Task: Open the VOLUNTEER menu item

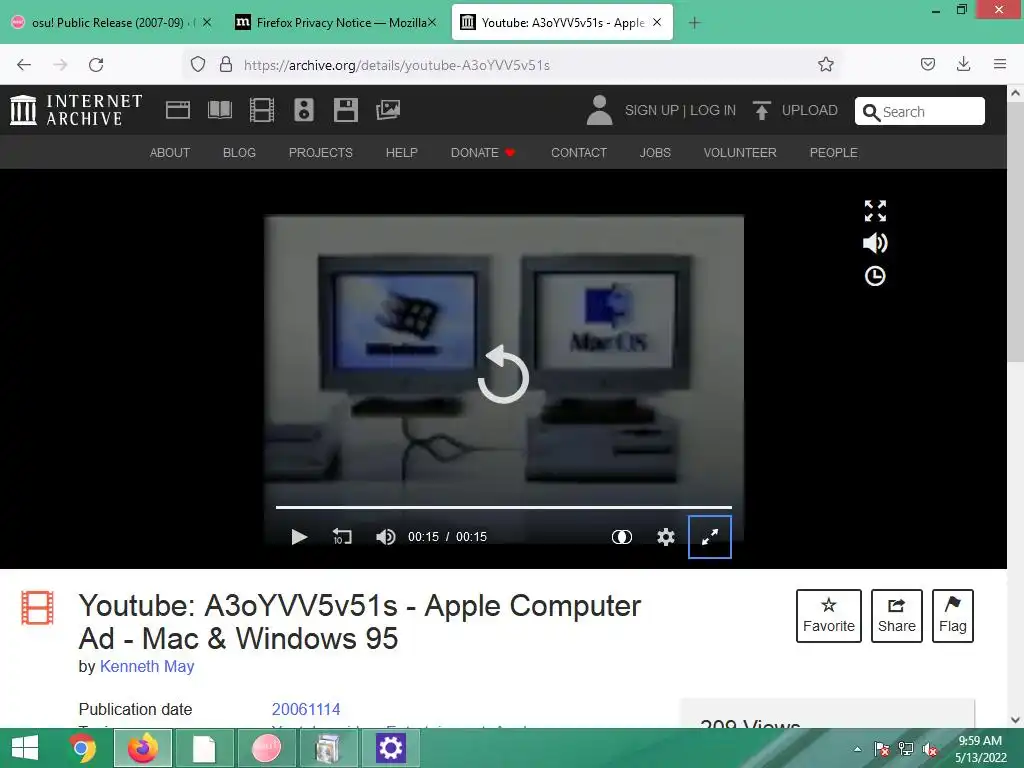Action: click(x=740, y=152)
